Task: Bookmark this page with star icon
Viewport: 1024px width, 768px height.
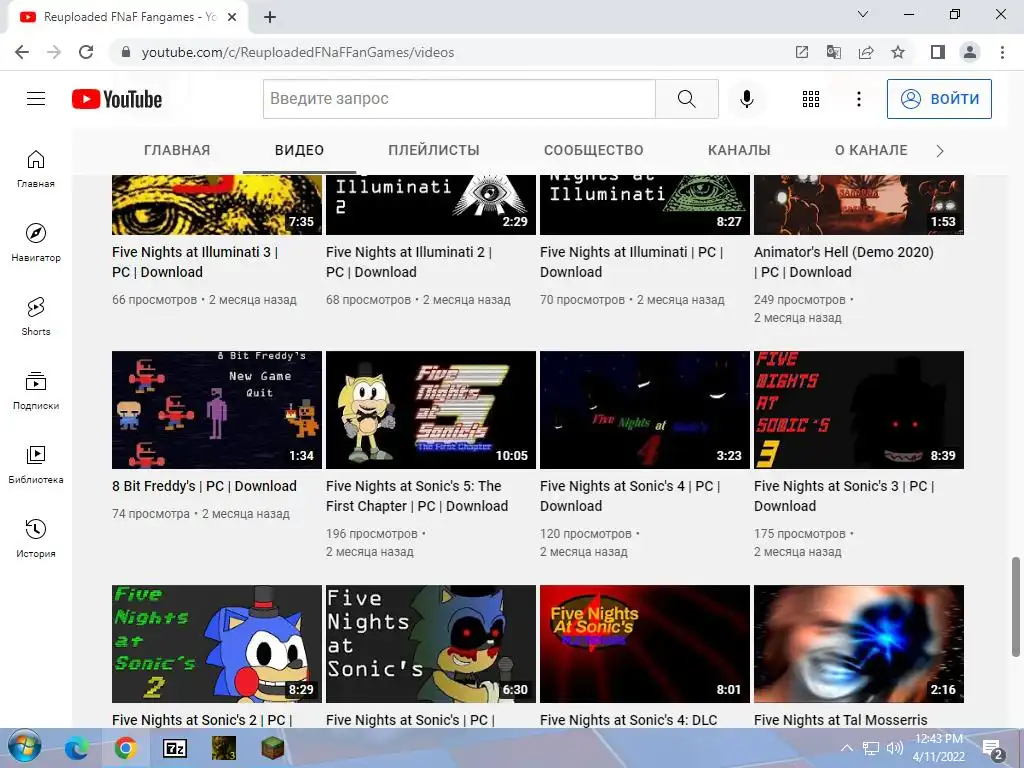Action: 898,52
